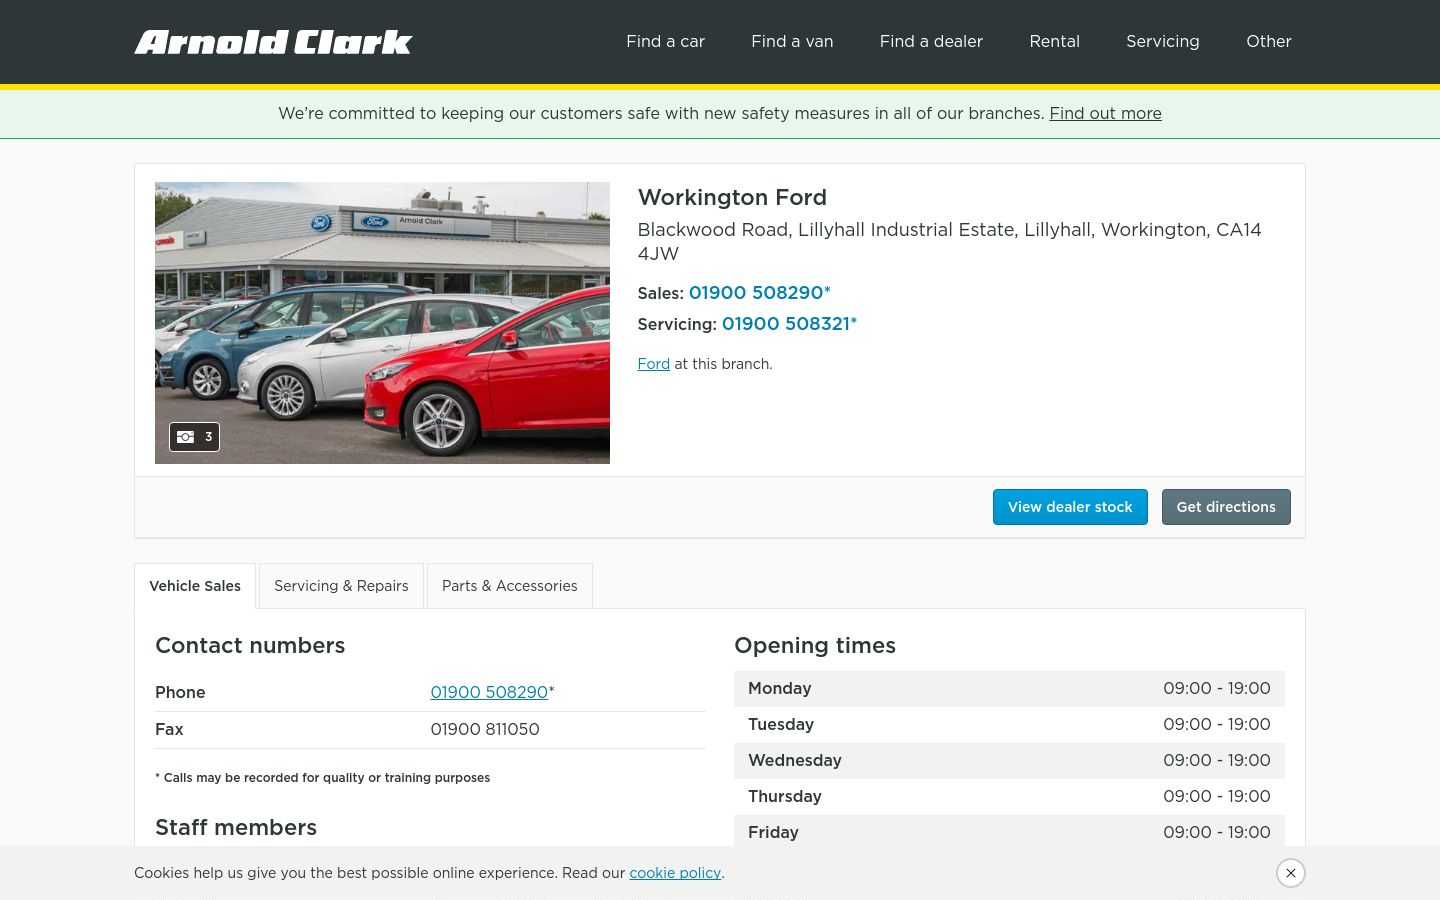Viewport: 1440px width, 900px height.
Task: Open the photo gallery camera icon
Action: 194,437
